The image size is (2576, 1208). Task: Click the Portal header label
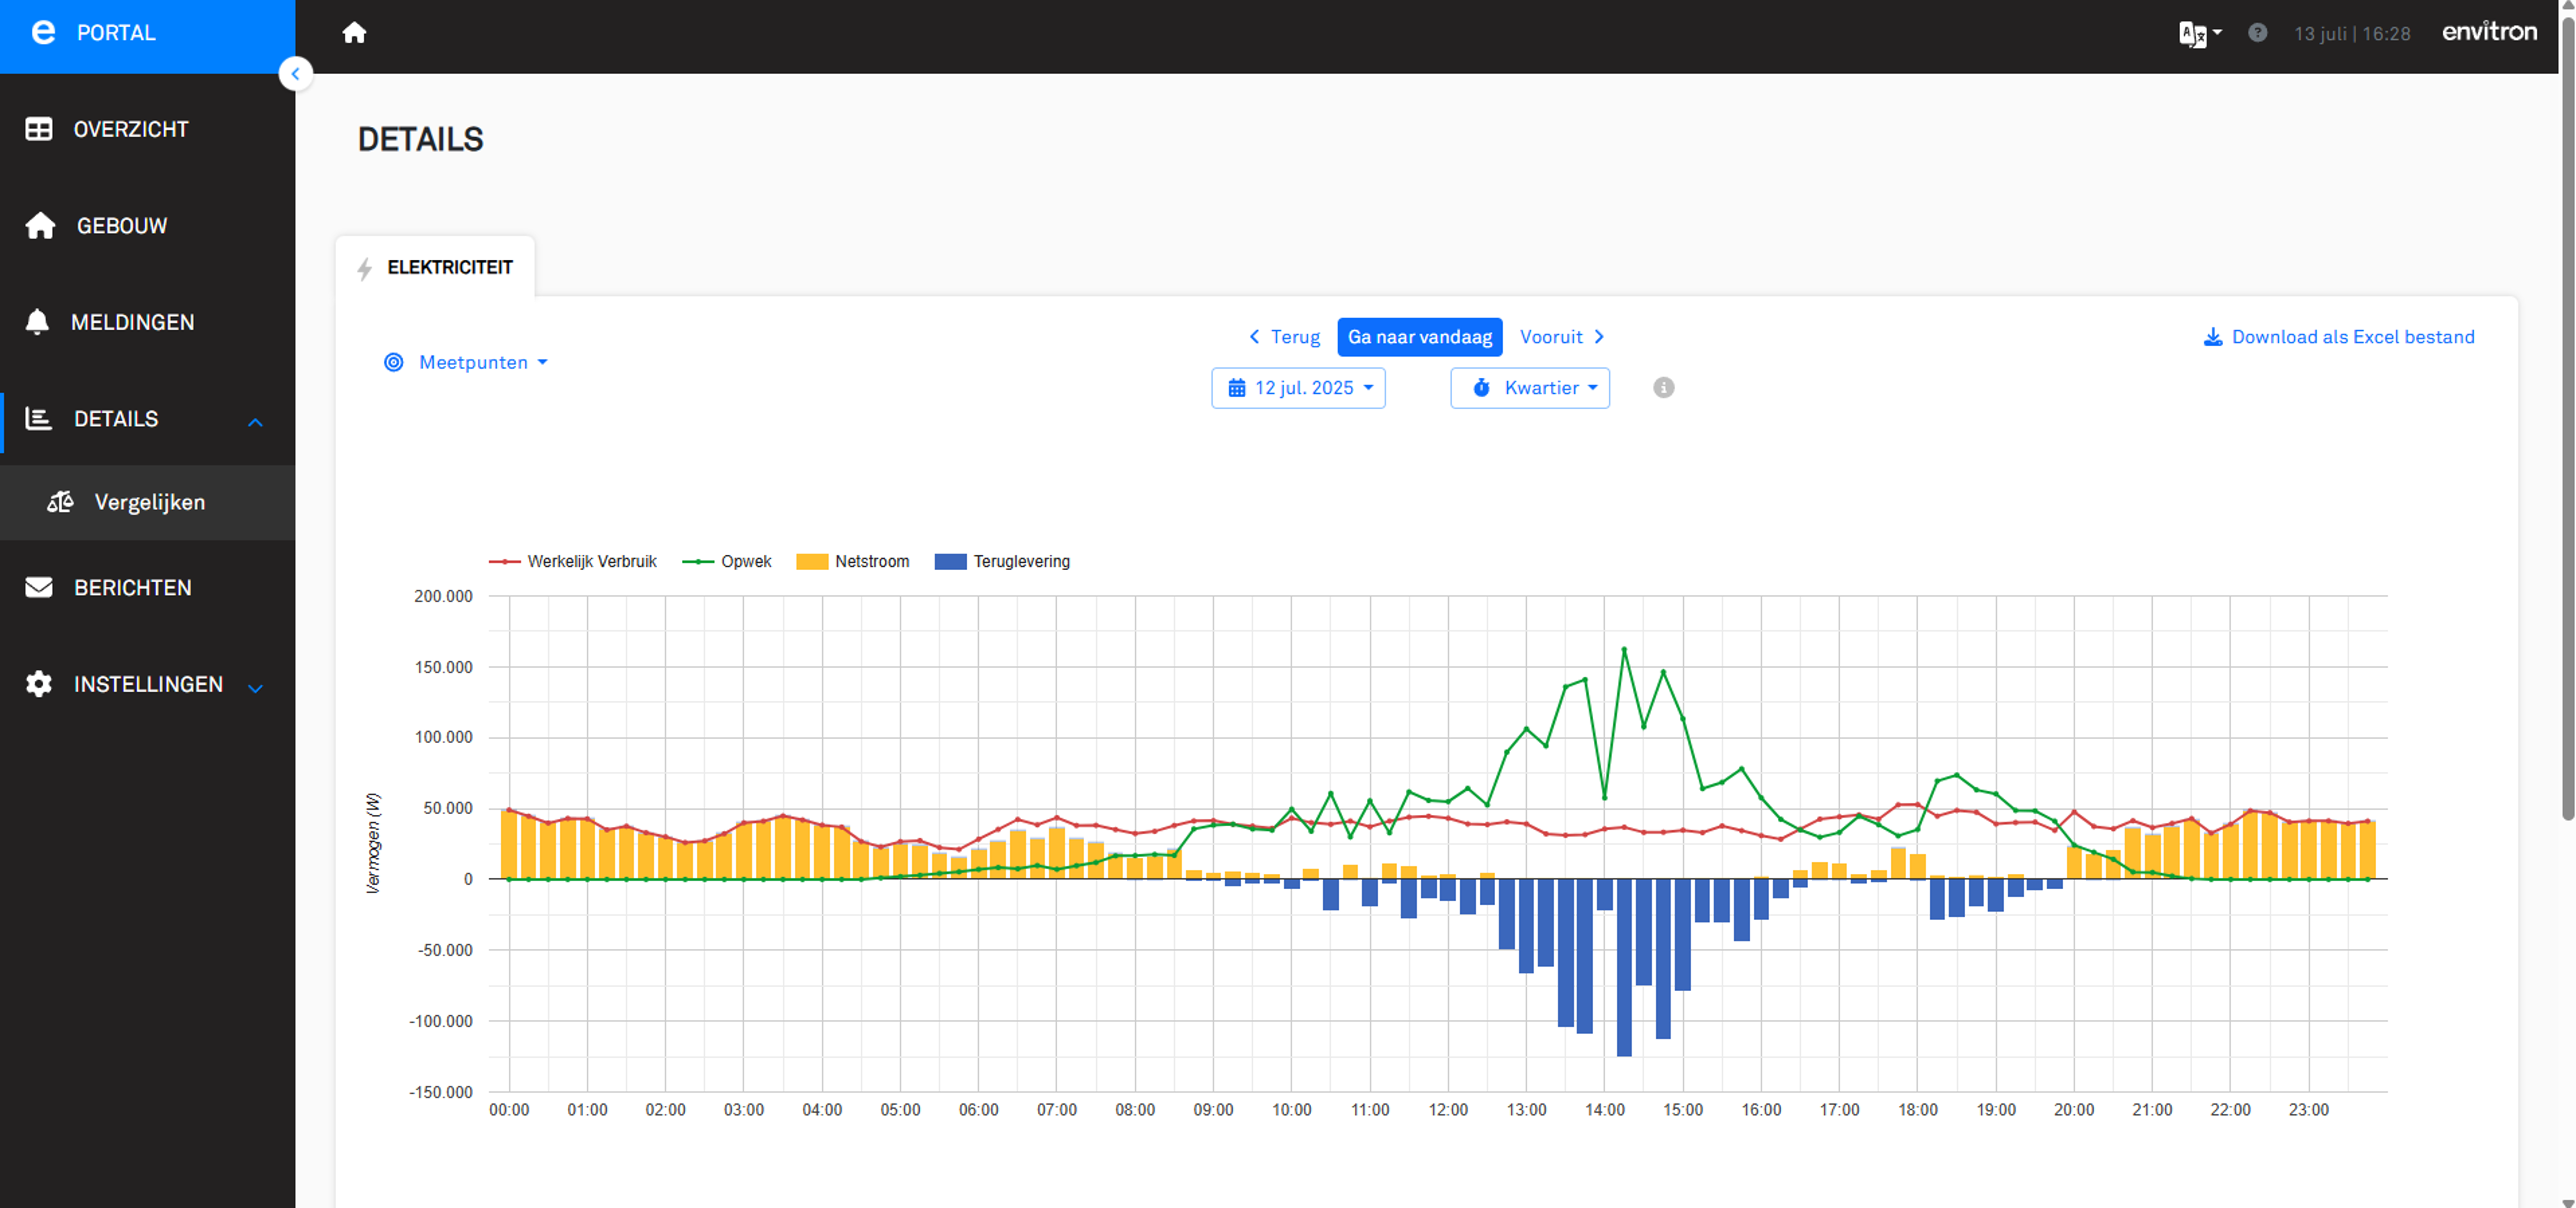tap(116, 33)
